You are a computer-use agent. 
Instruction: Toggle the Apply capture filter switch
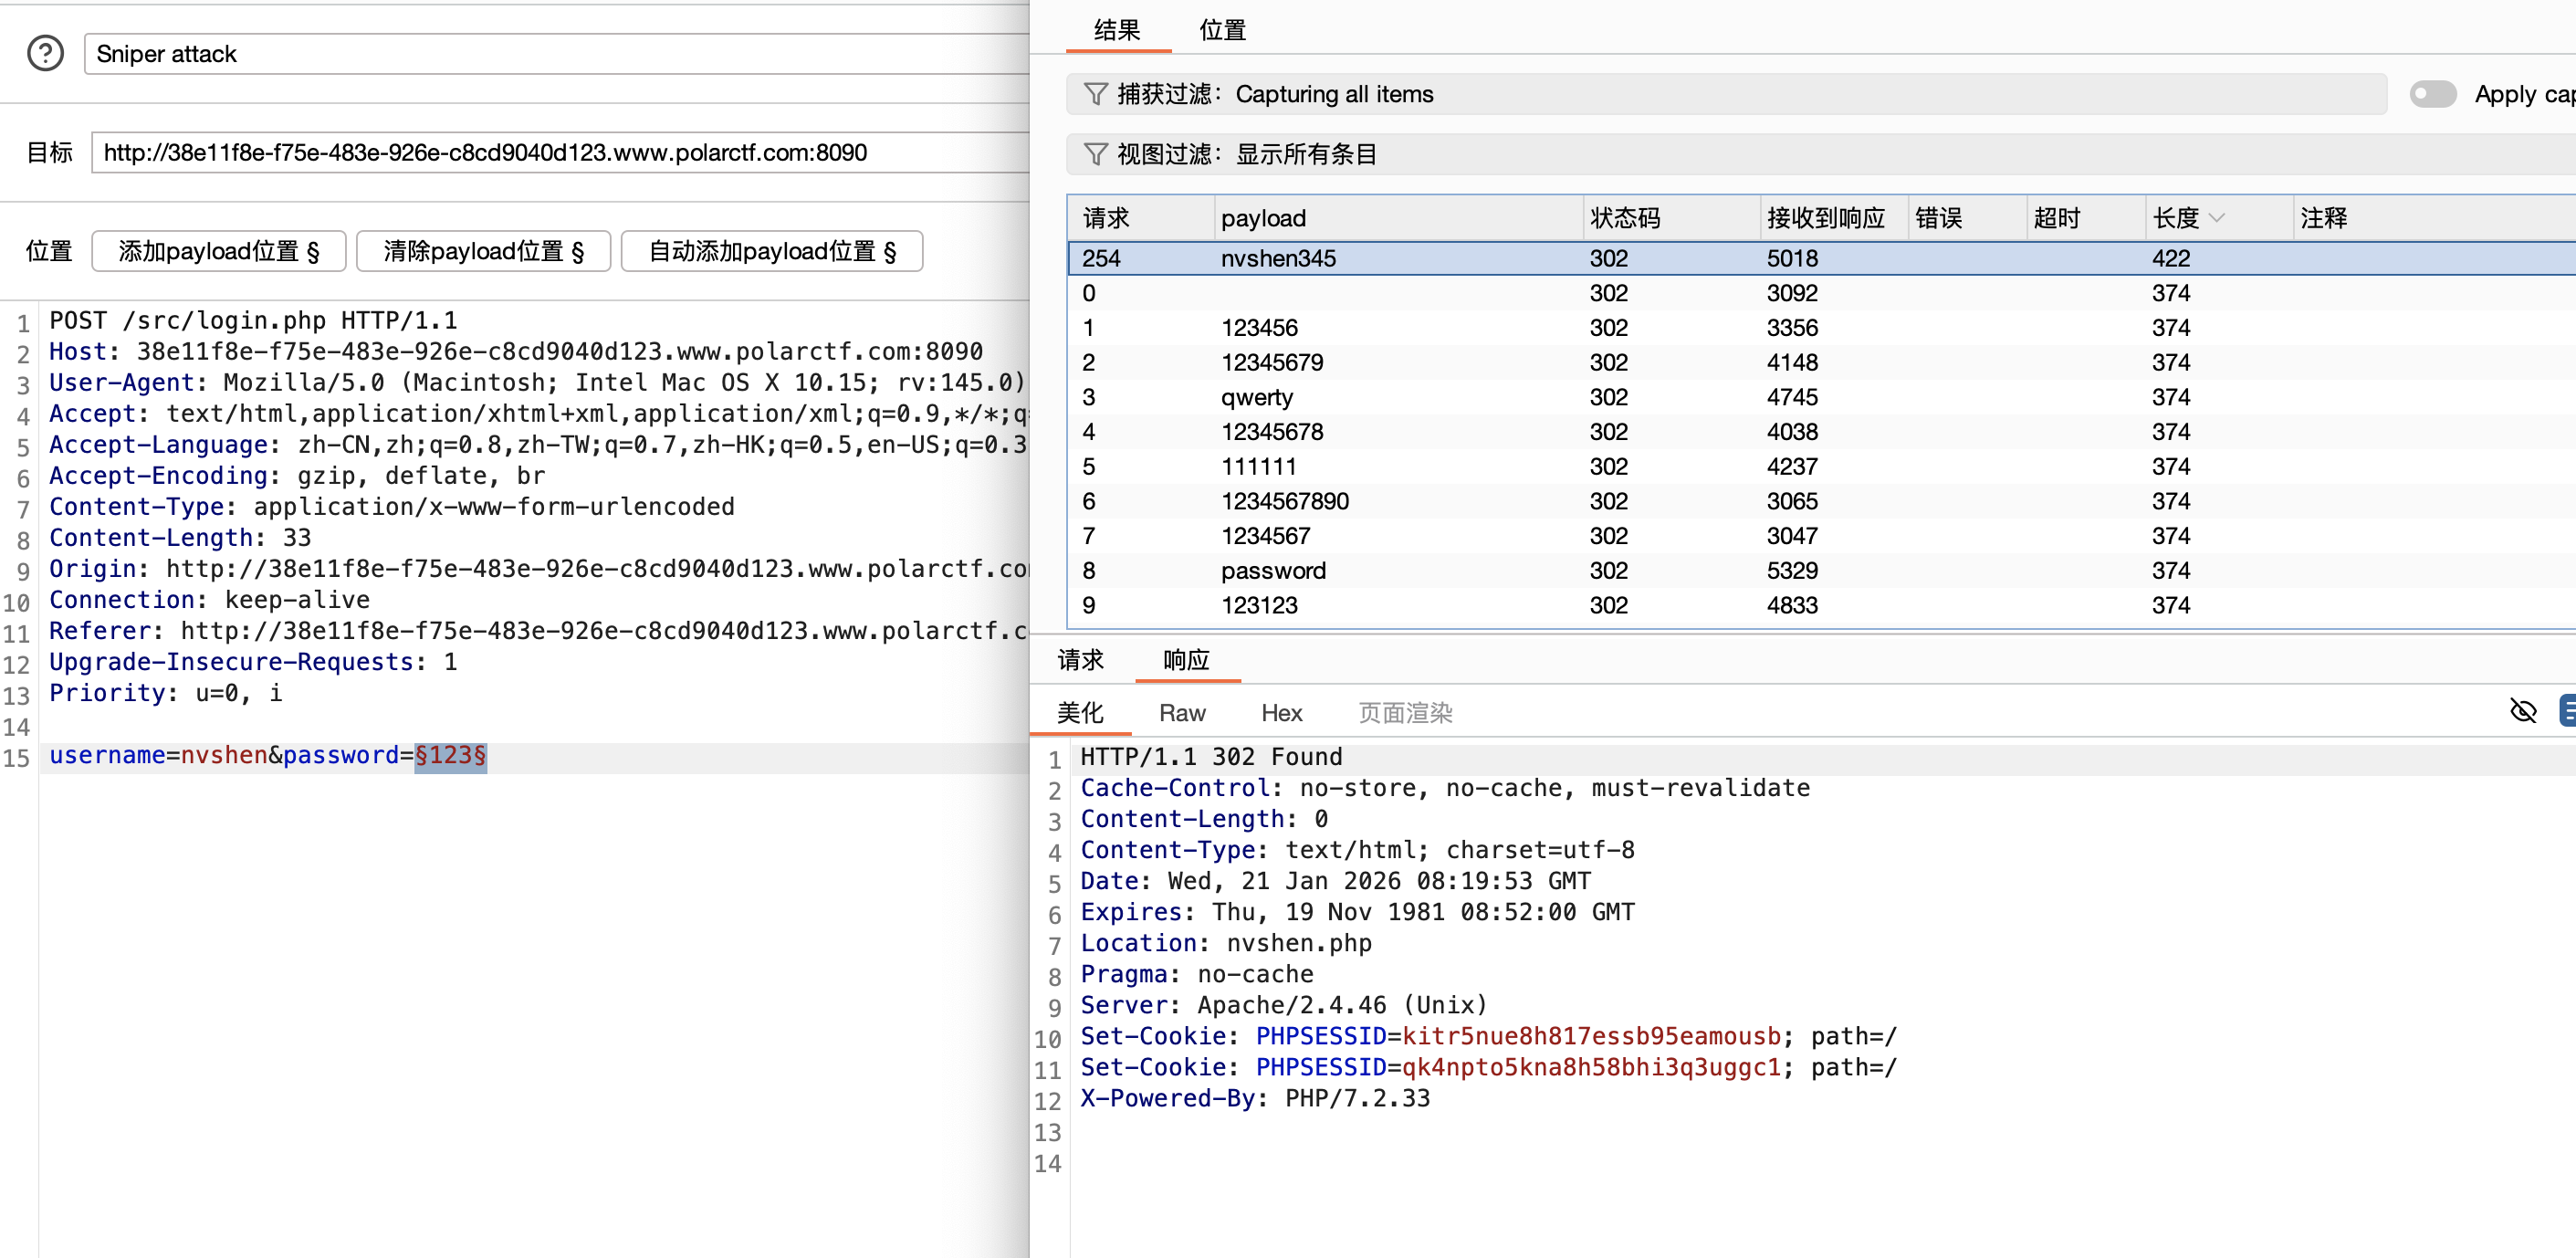point(2432,94)
